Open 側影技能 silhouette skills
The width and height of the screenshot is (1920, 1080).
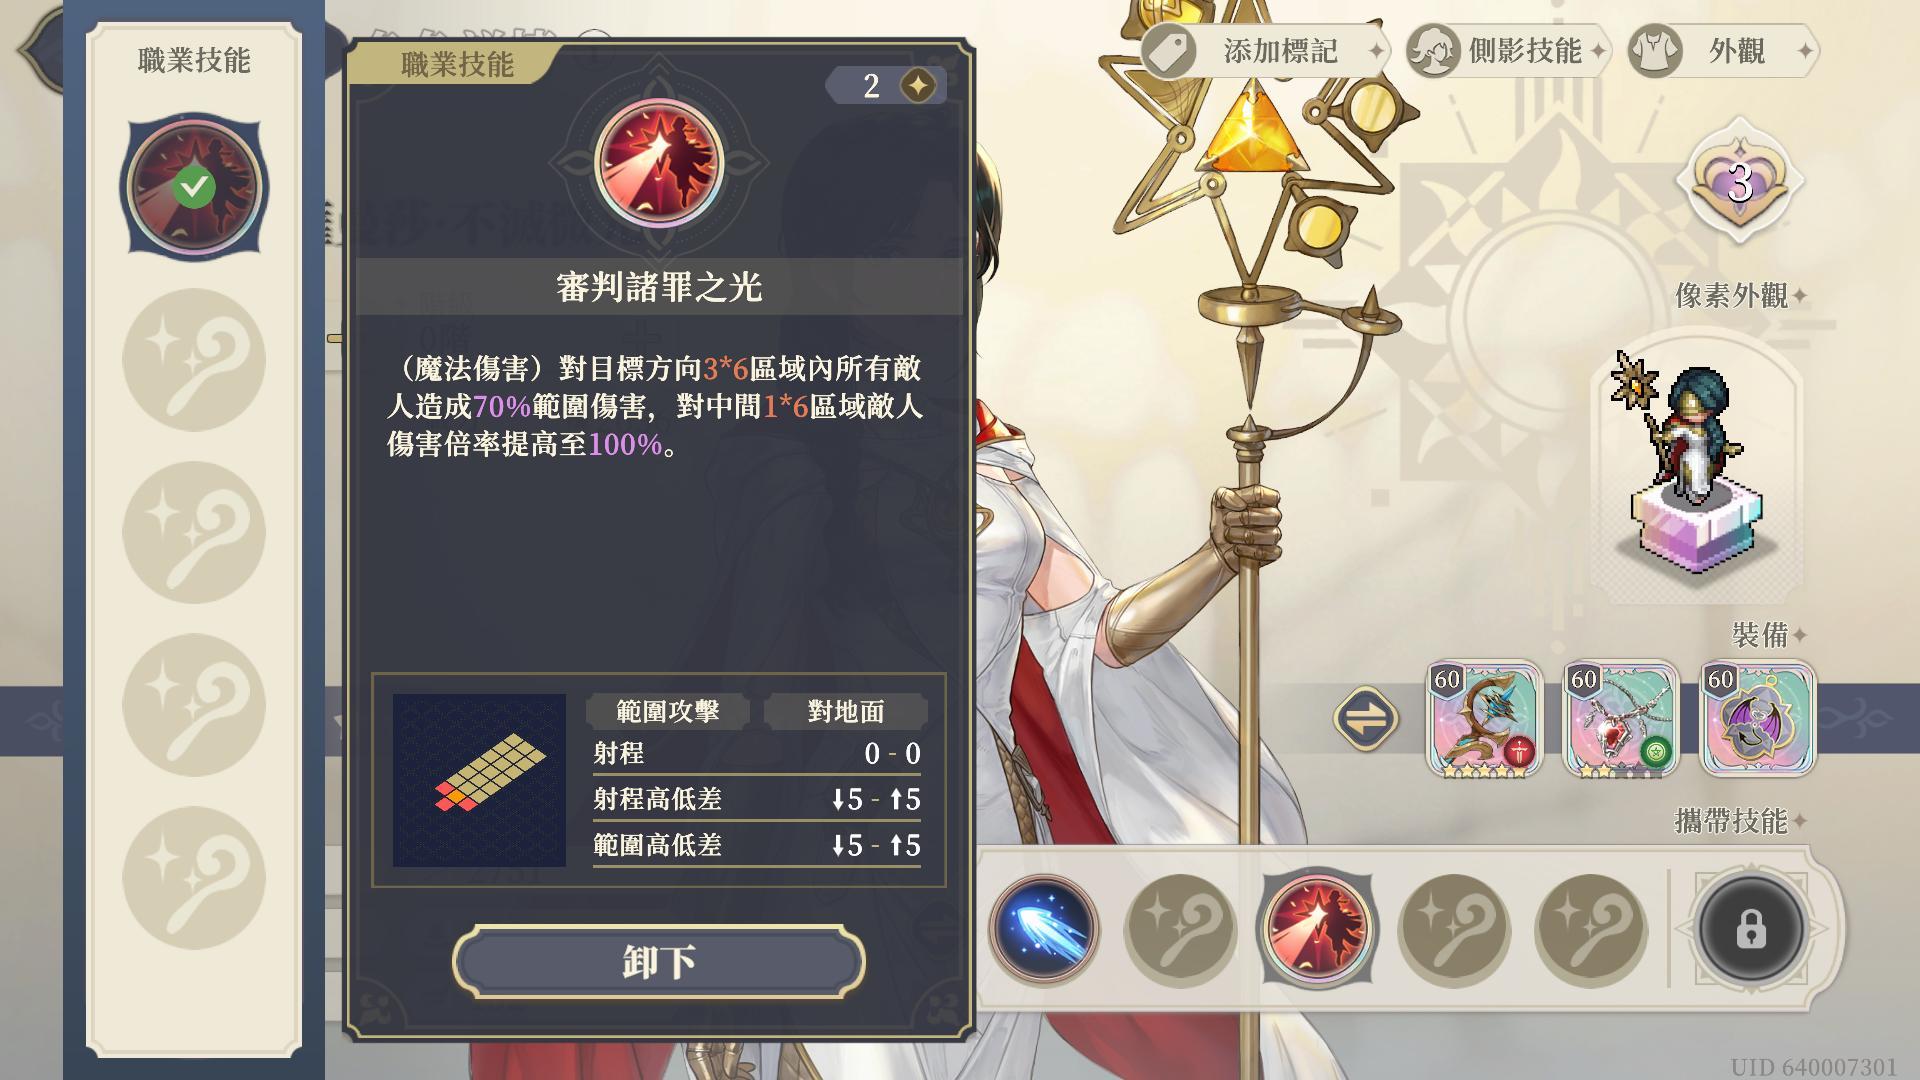[x=1508, y=51]
